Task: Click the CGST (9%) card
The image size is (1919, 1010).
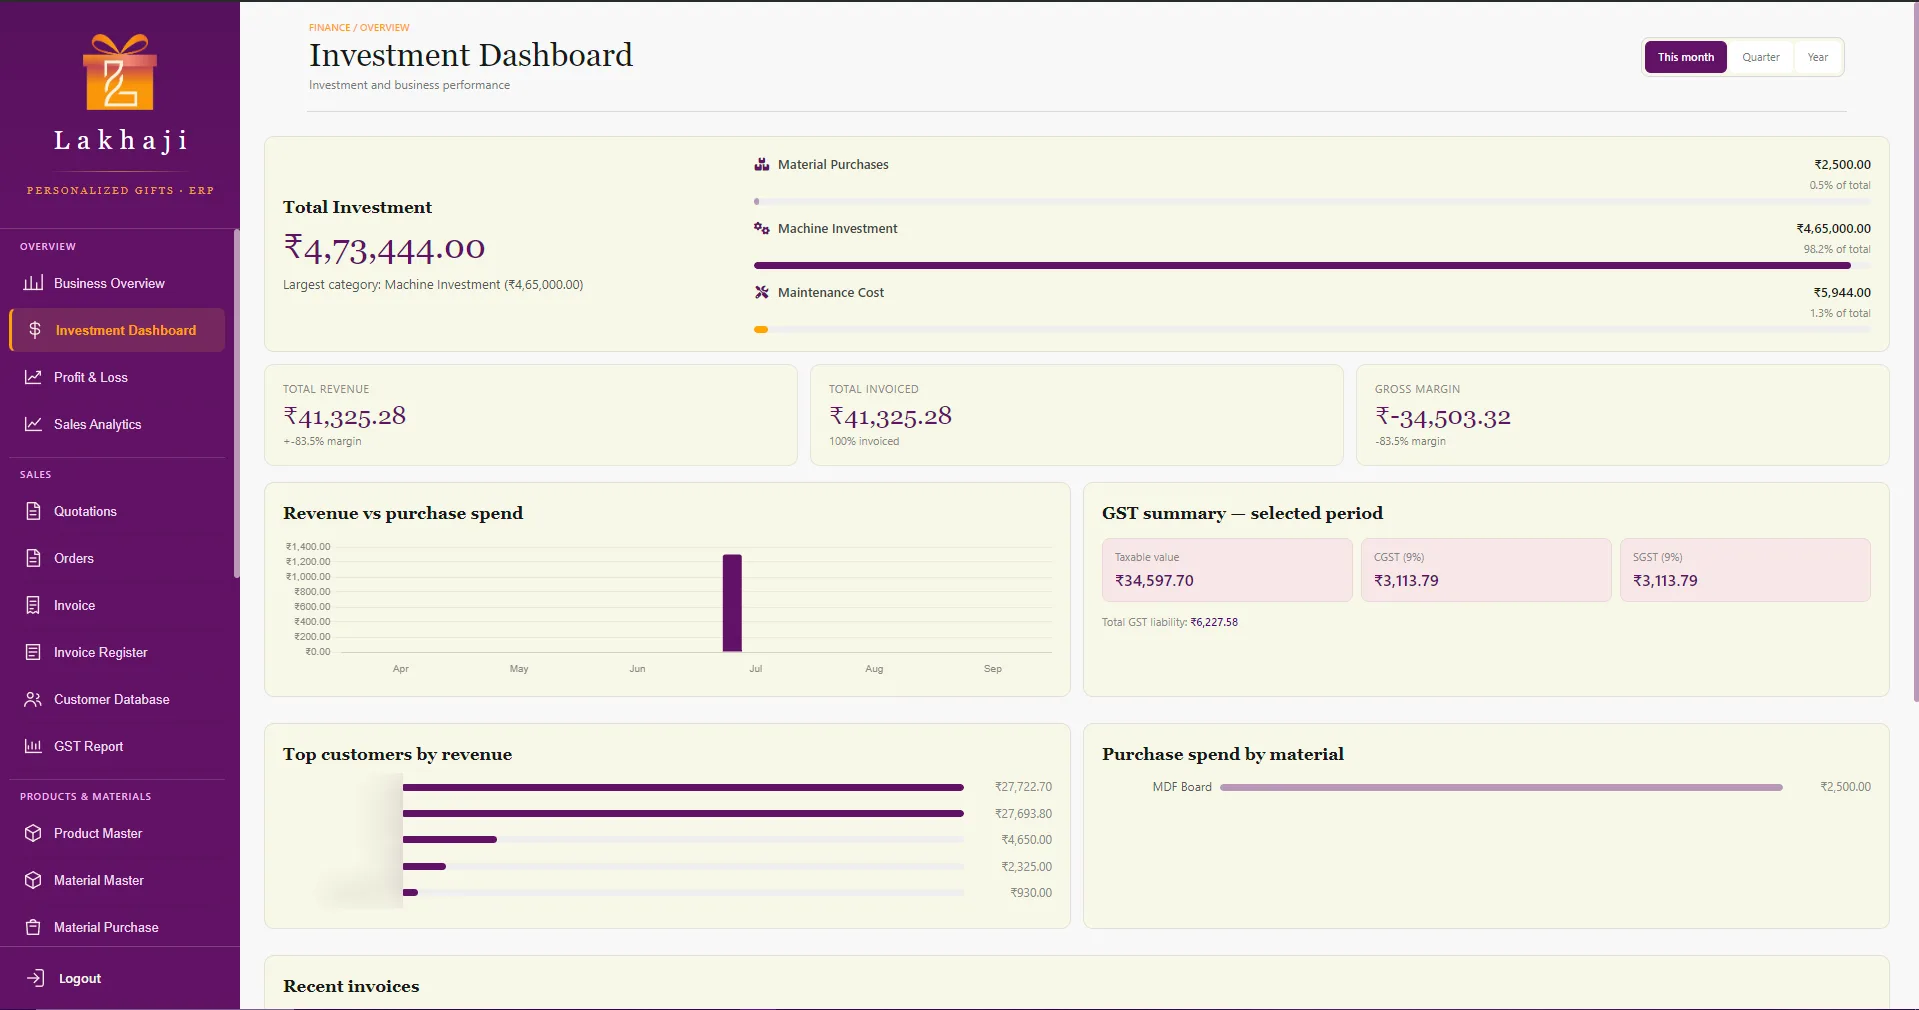Action: pos(1486,570)
